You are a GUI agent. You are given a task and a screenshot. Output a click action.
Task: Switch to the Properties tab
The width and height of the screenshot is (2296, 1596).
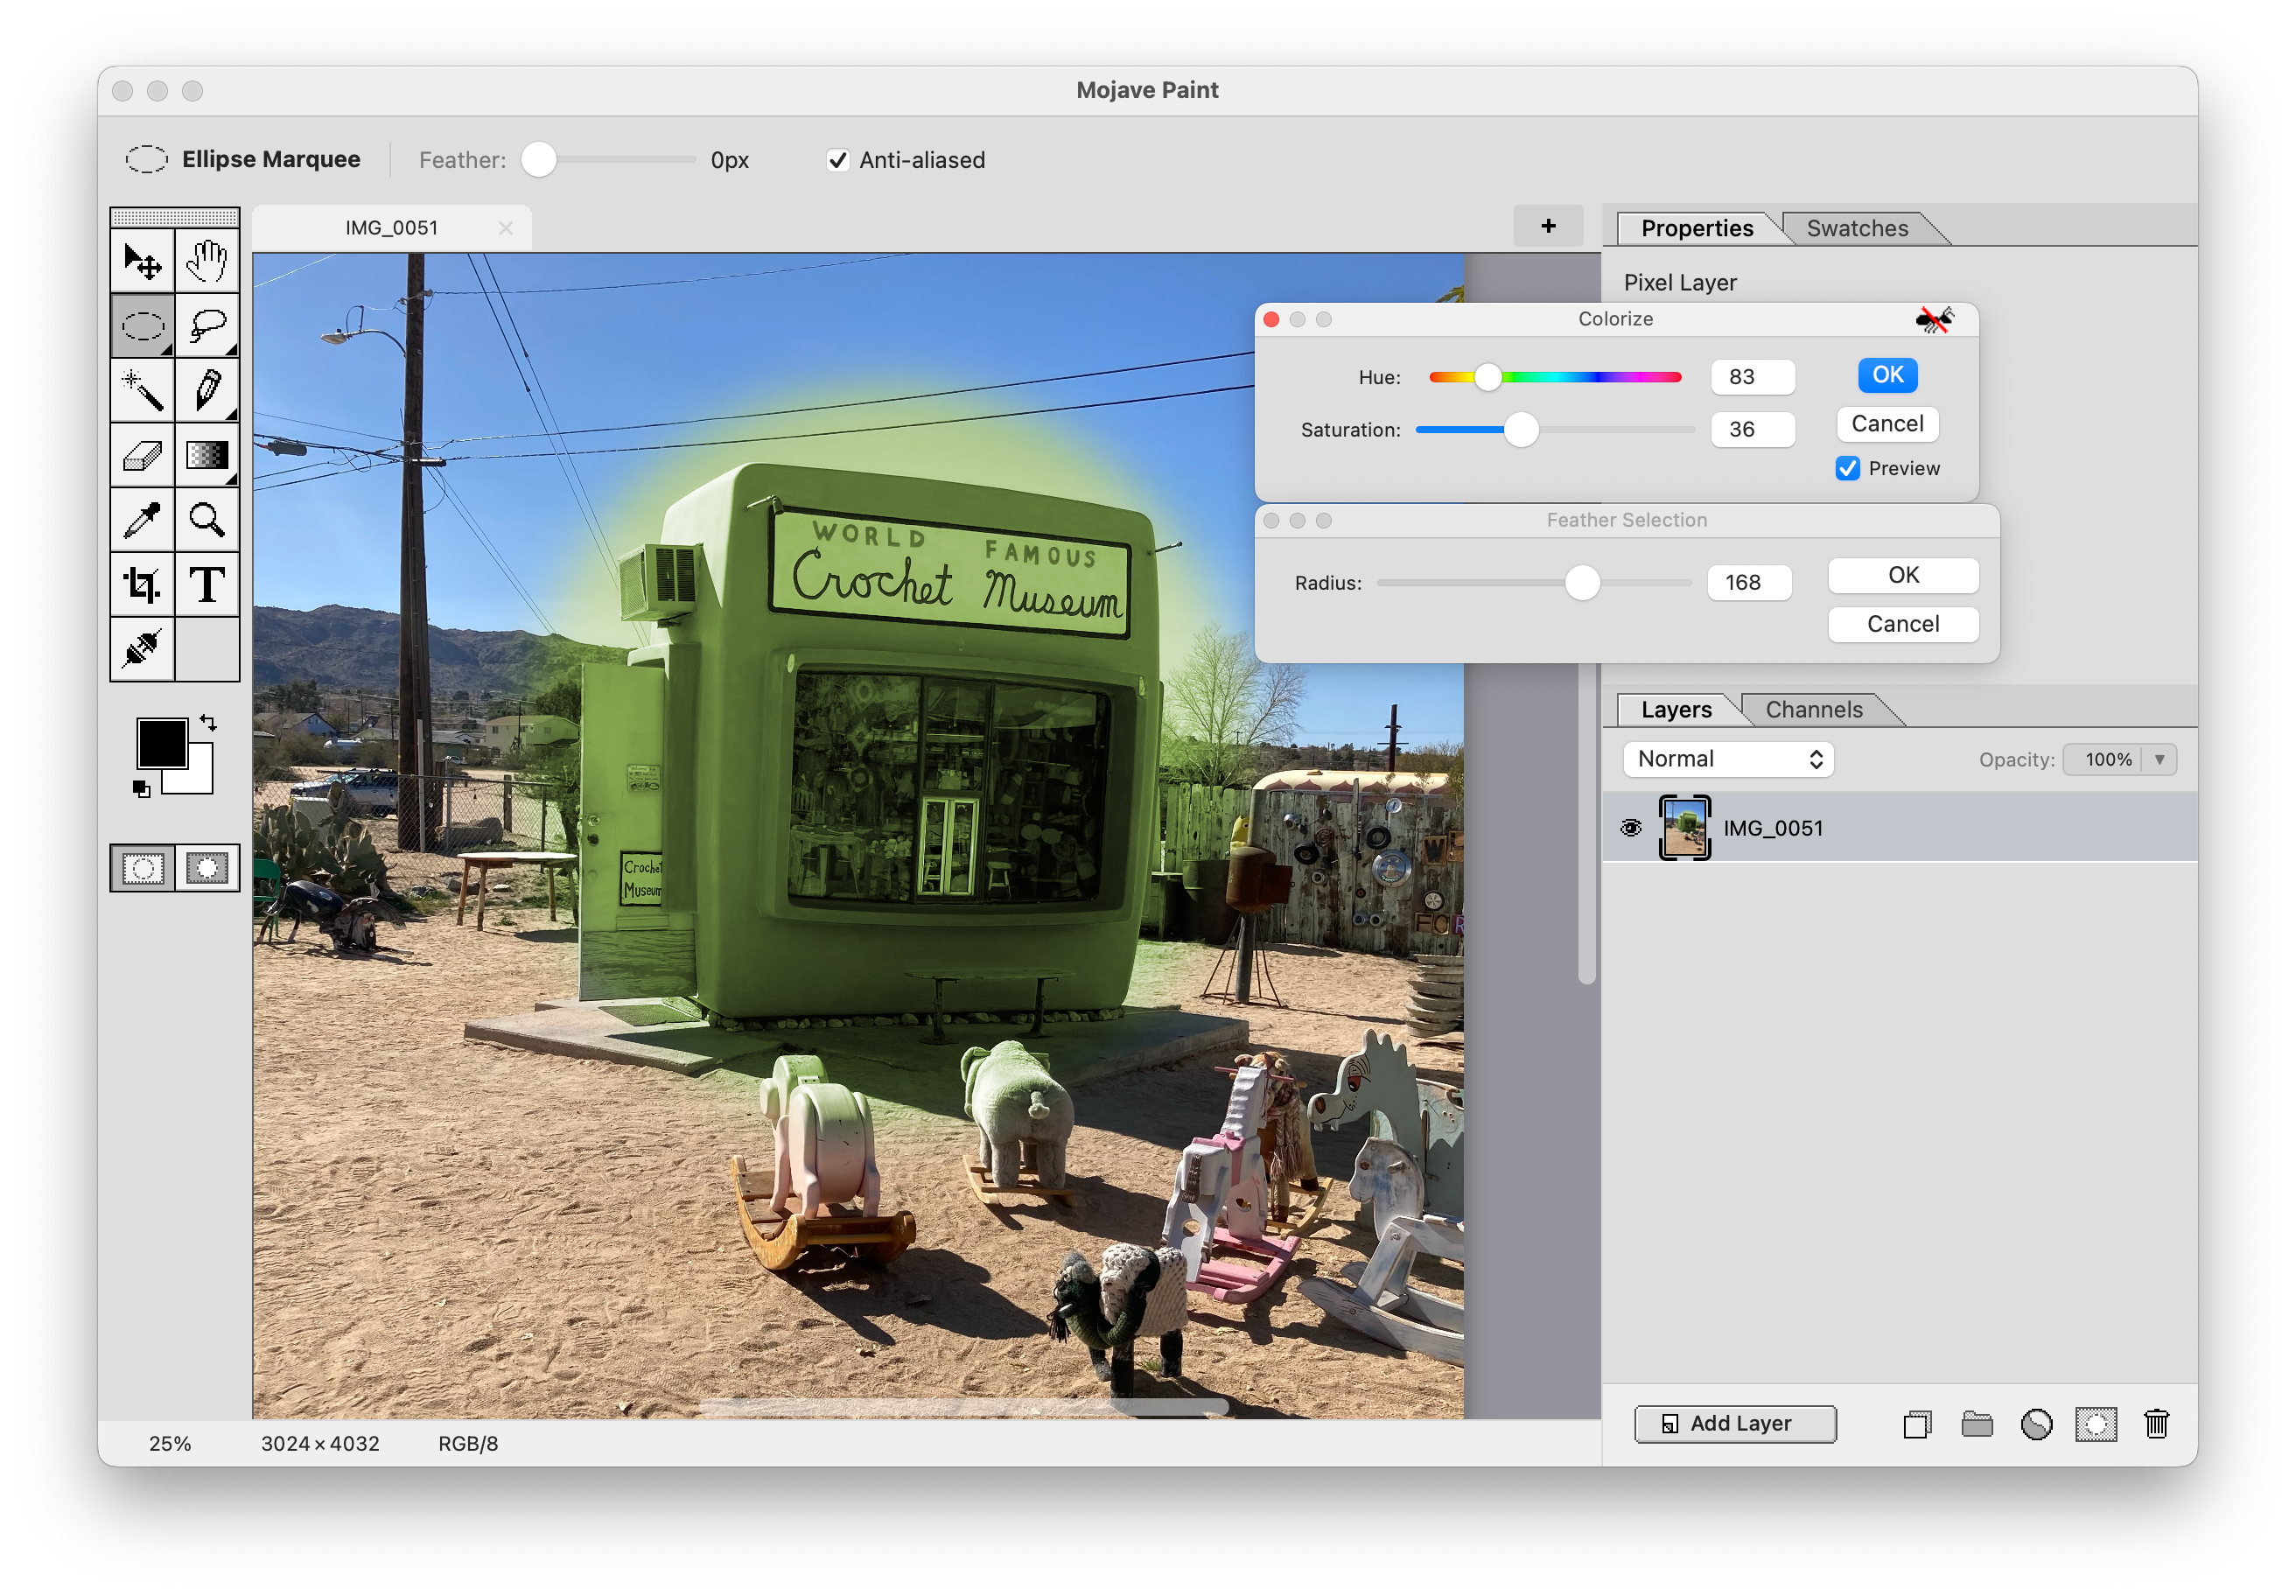point(1697,229)
